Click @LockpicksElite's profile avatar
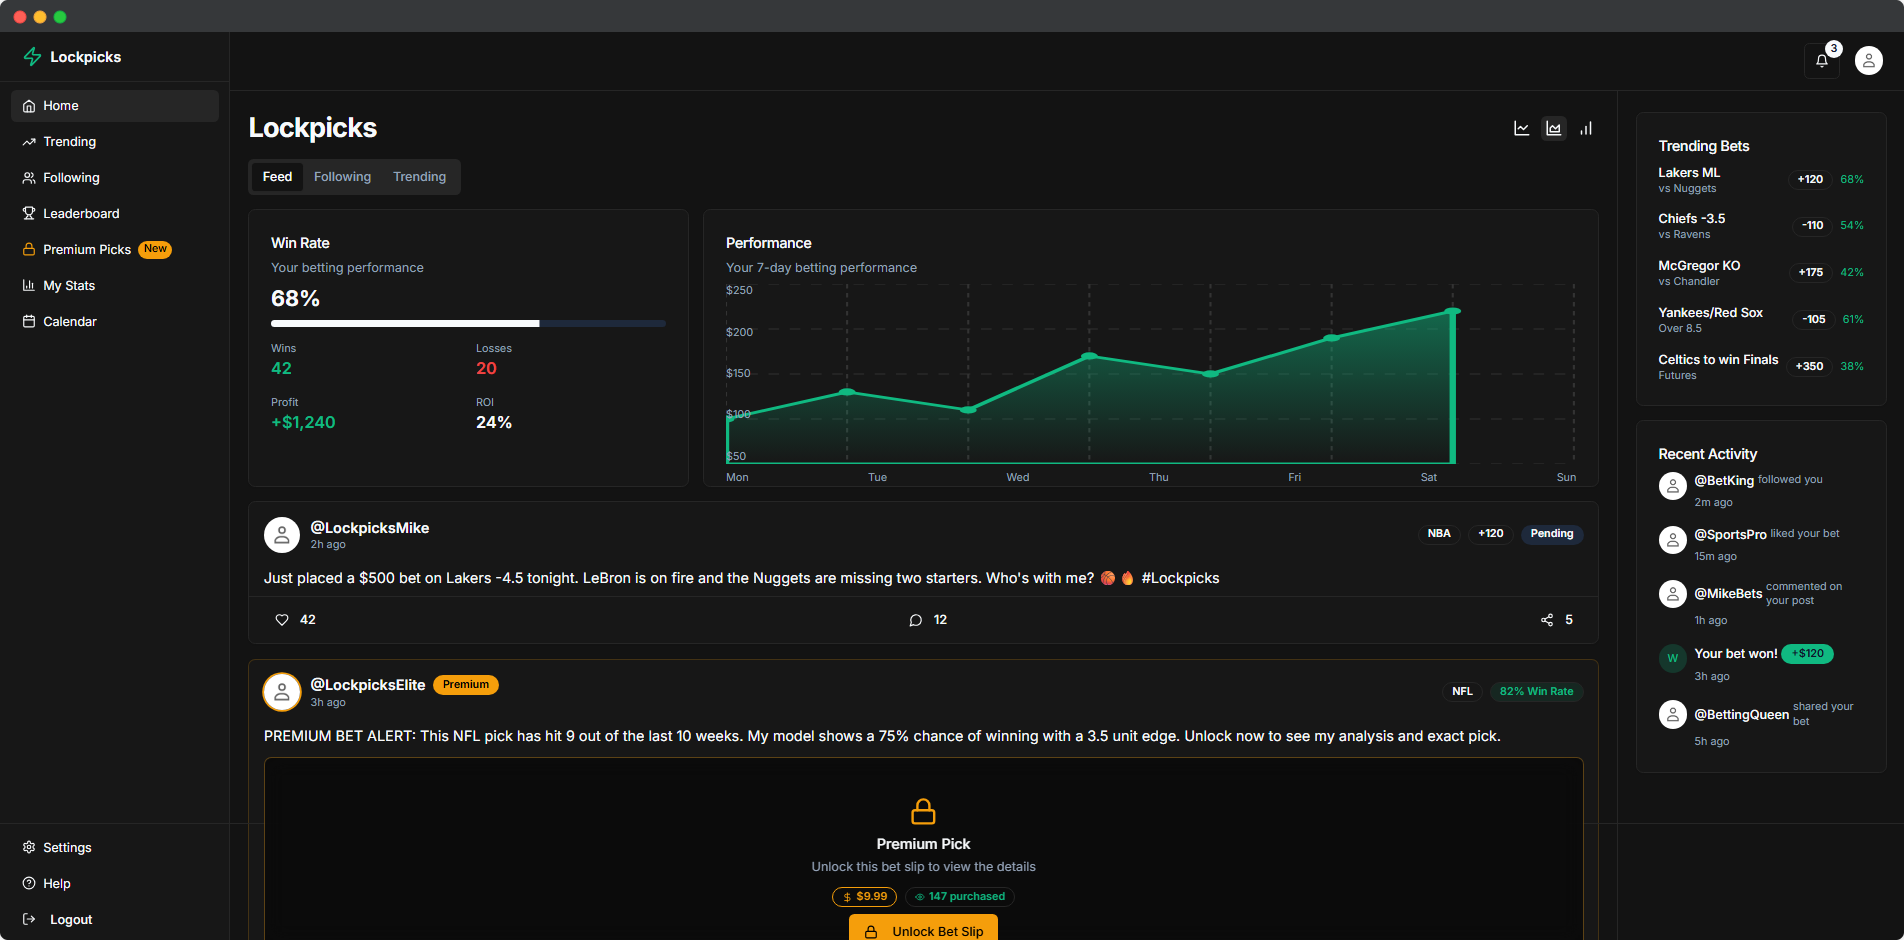 point(281,692)
